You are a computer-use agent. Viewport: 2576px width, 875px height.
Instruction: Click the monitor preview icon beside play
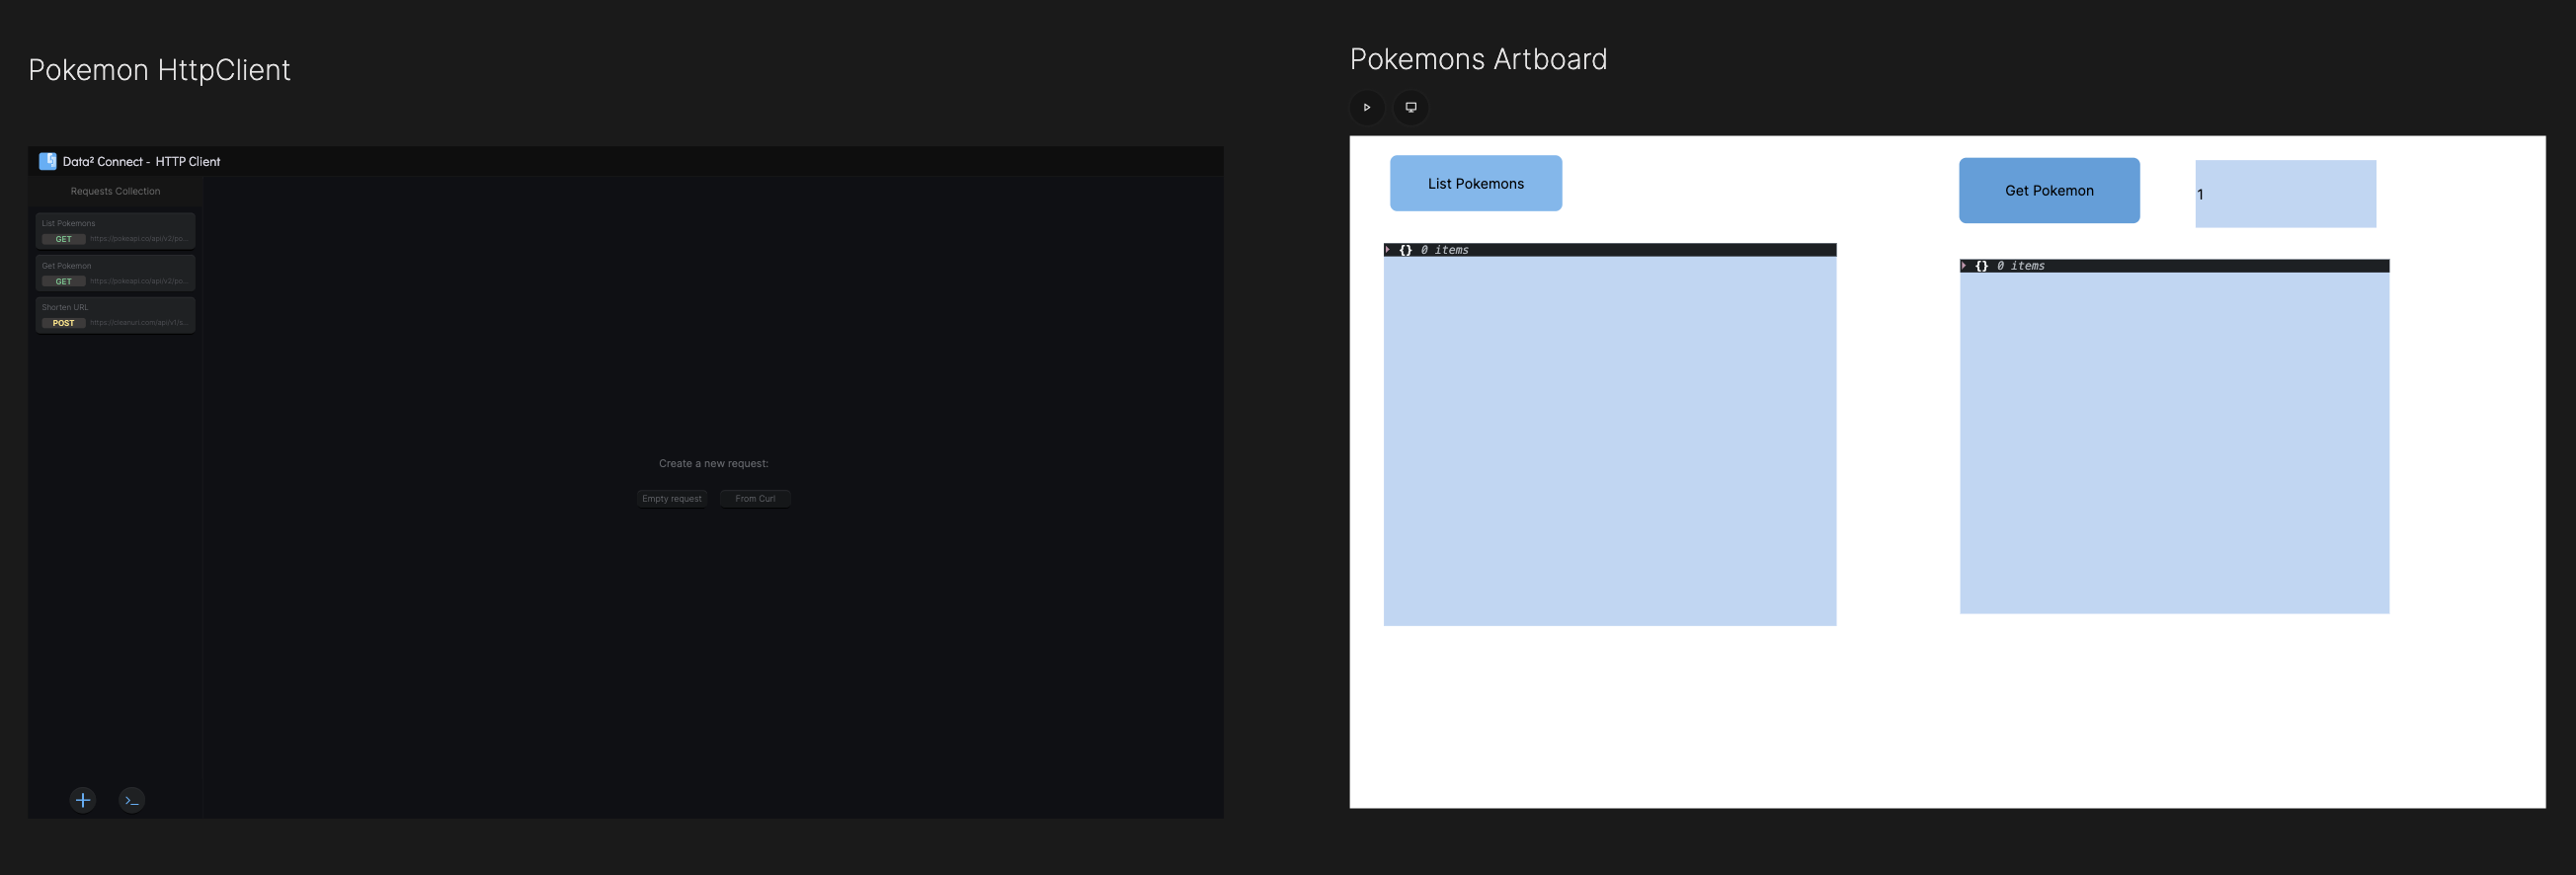[x=1410, y=107]
